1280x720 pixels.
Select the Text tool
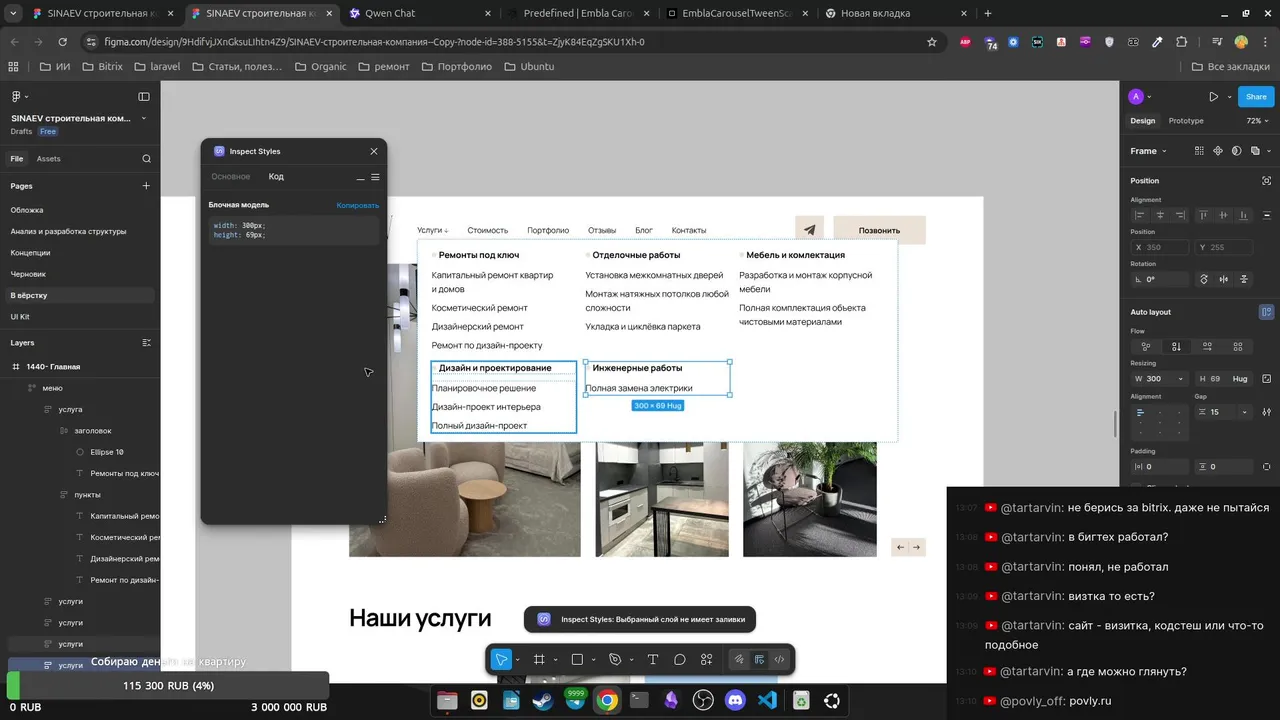[653, 659]
